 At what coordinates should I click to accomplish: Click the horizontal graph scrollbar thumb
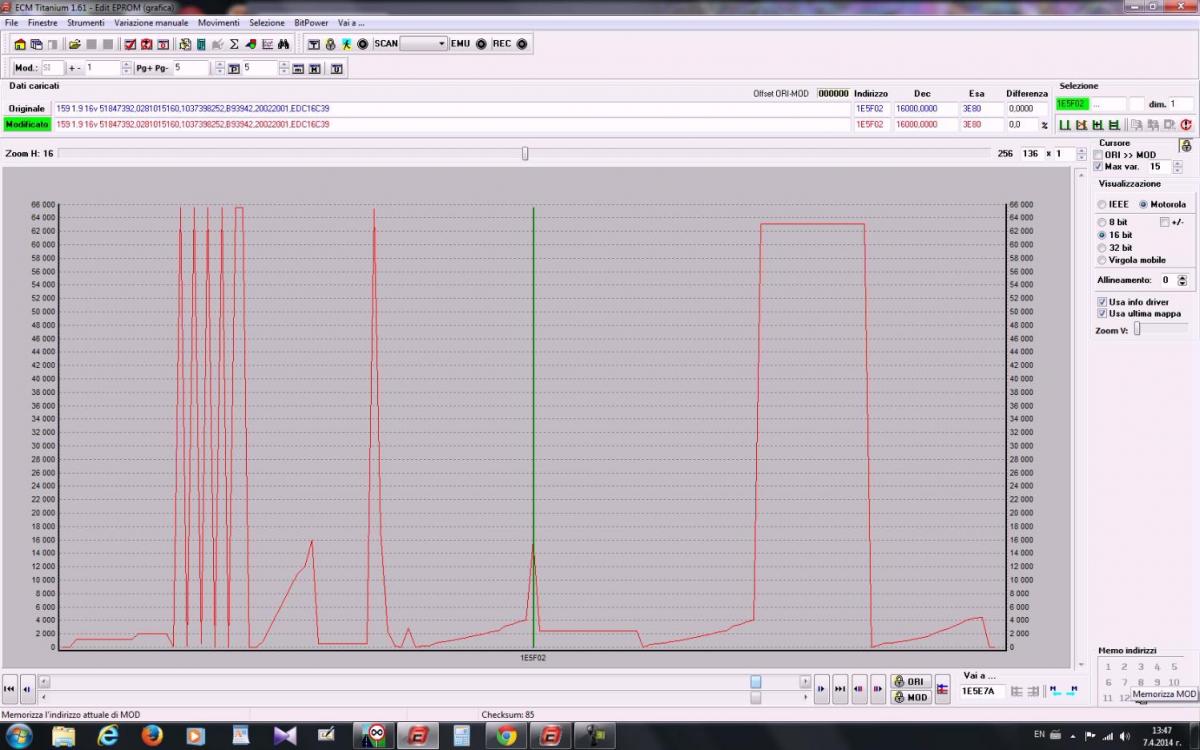(x=756, y=681)
